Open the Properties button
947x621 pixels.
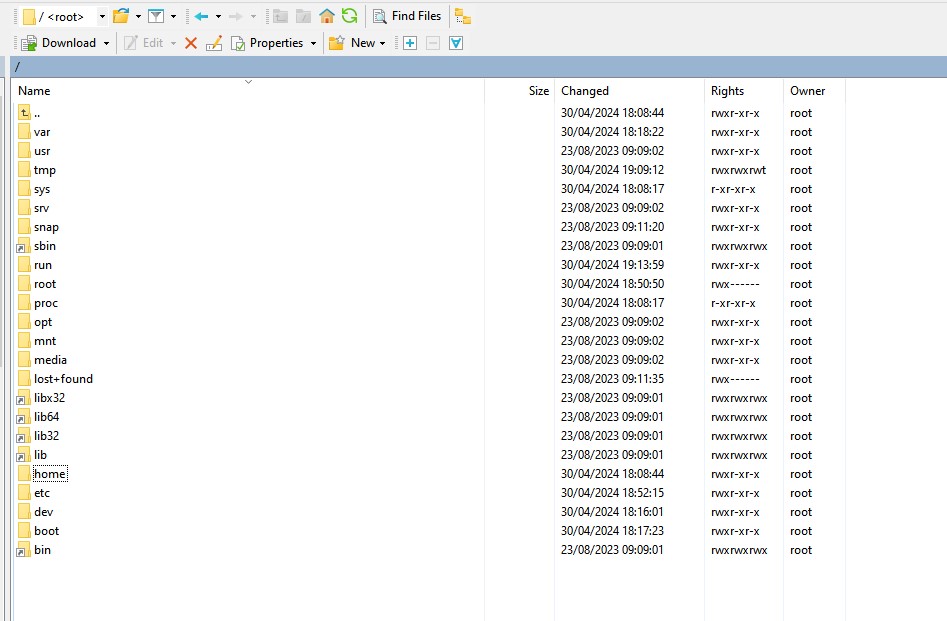pyautogui.click(x=268, y=43)
